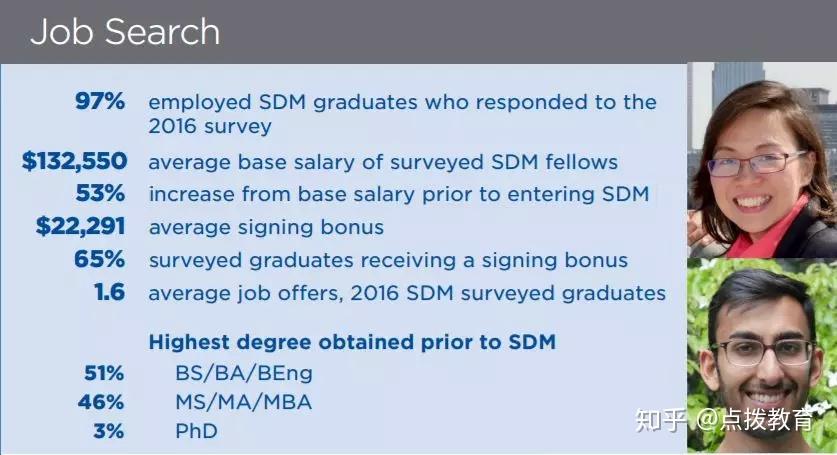Viewport: 837px width, 455px height.
Task: Click the Job Search slide title
Action: 125,31
